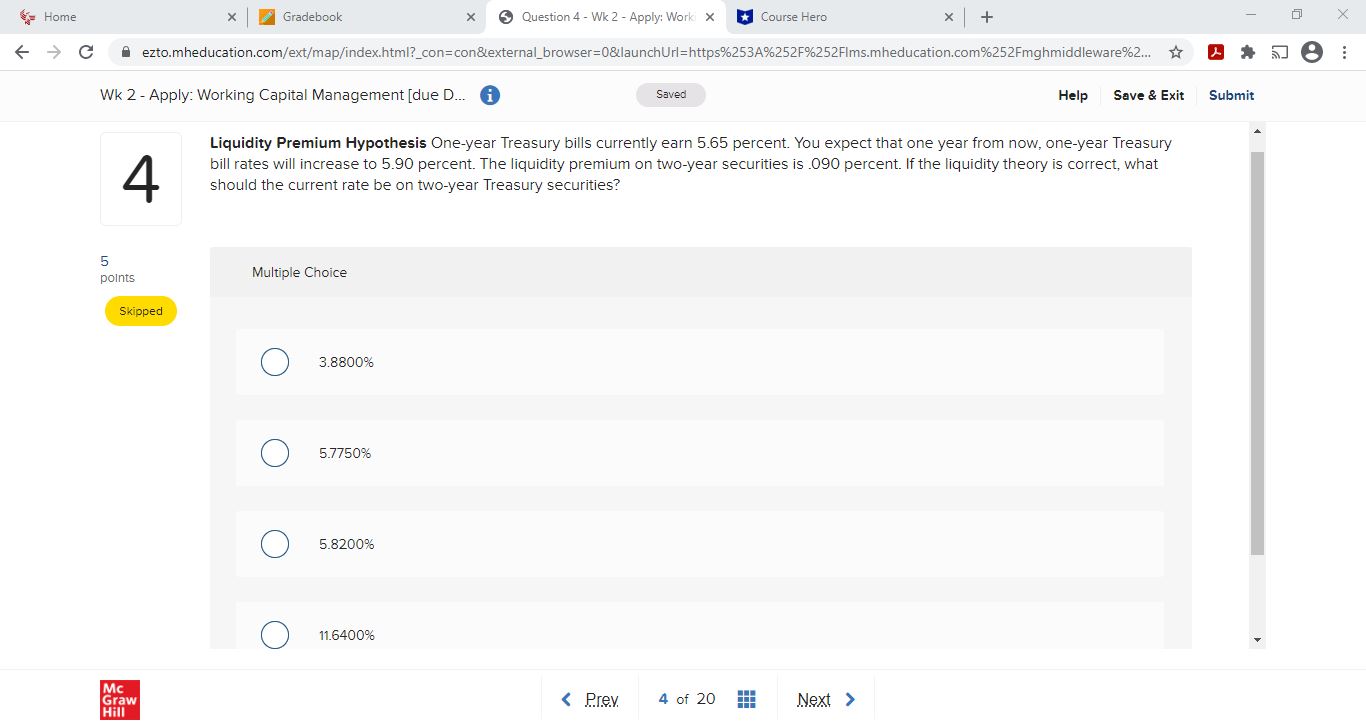Viewport: 1366px width, 728px height.
Task: Go to the next question
Action: (827, 699)
